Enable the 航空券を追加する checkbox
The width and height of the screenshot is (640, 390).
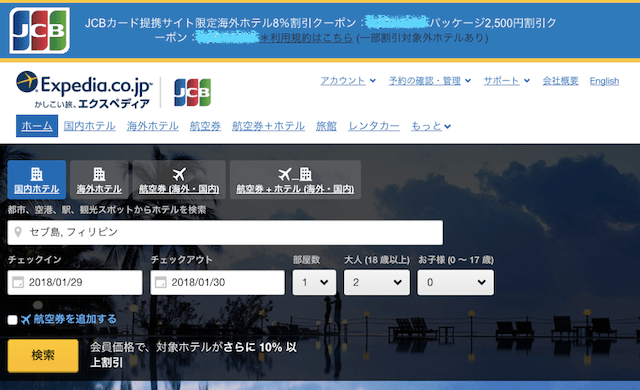pyautogui.click(x=13, y=320)
